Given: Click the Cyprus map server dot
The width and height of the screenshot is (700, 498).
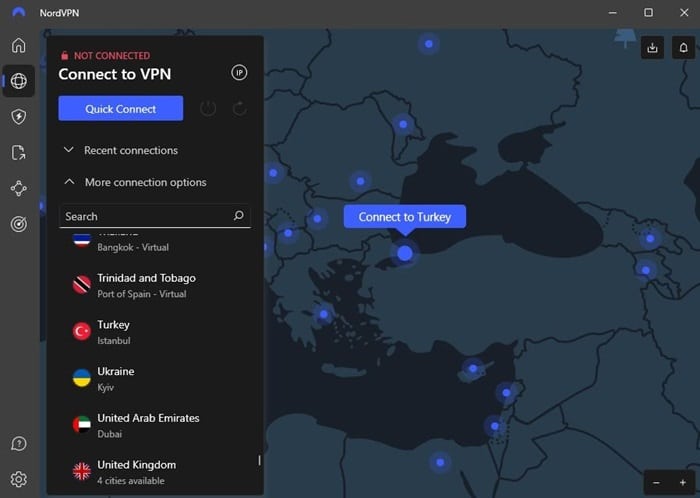Looking at the screenshot, I should point(473,369).
